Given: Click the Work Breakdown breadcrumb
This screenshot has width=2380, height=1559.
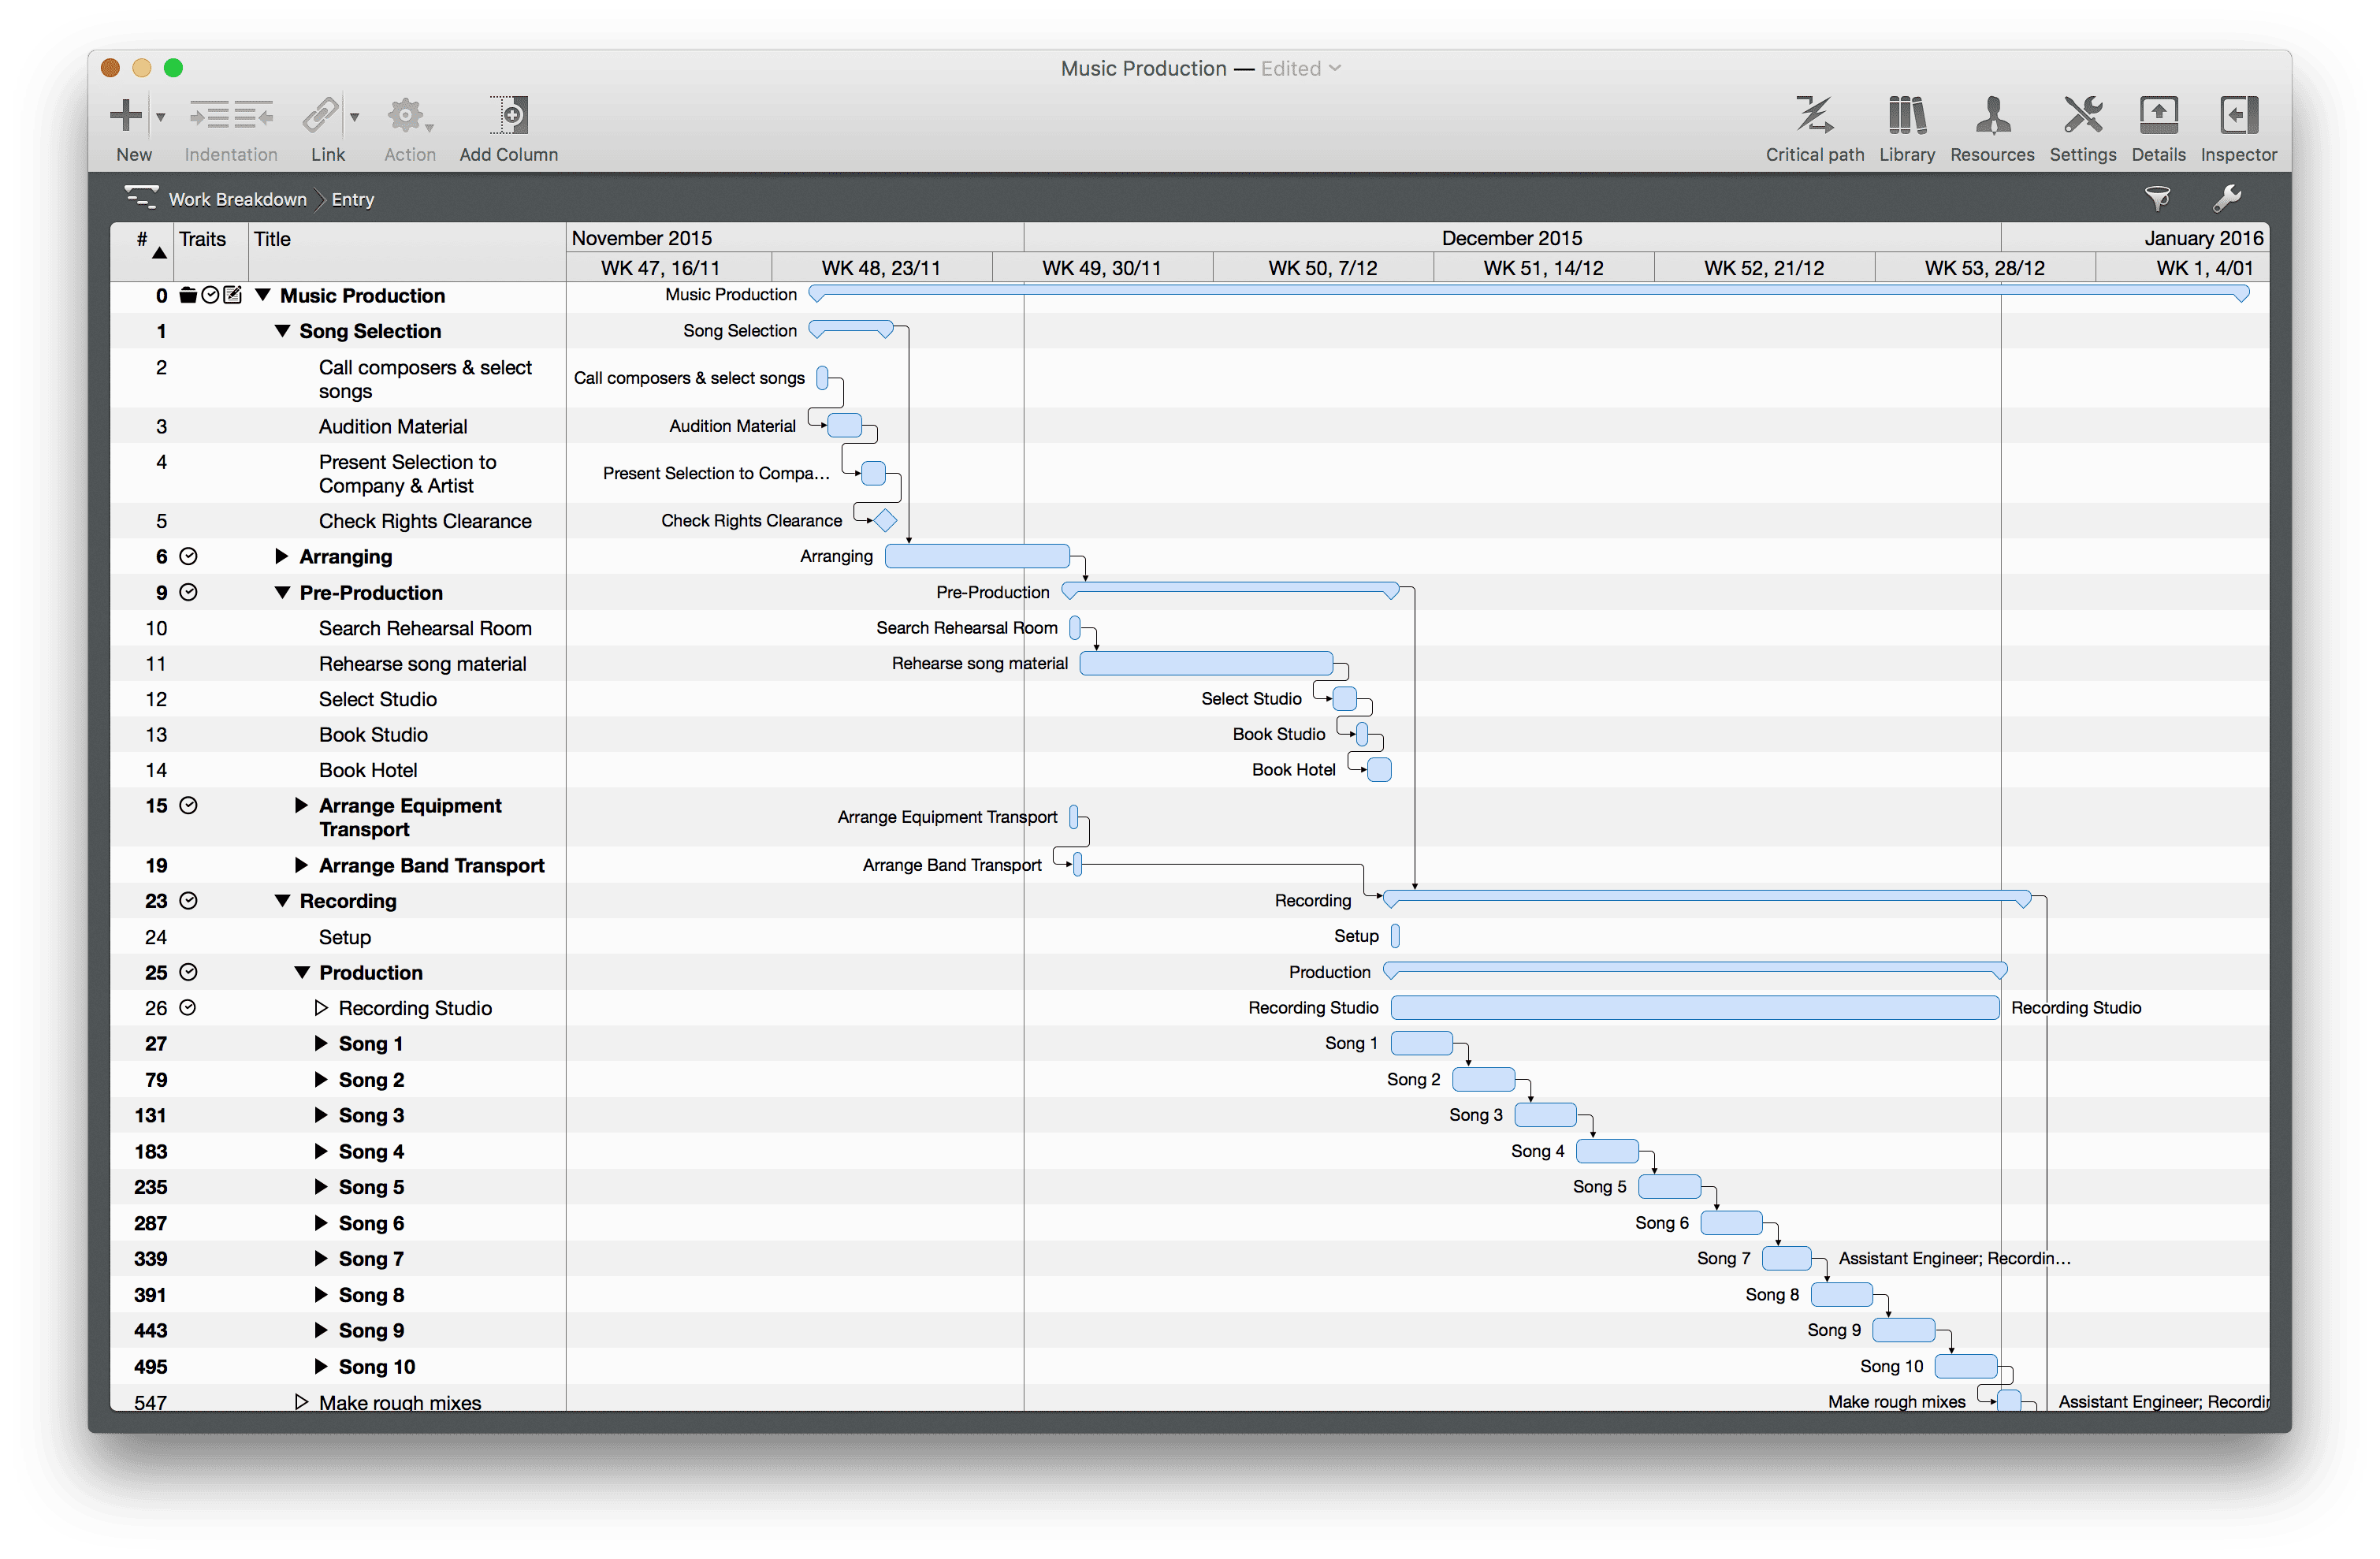Looking at the screenshot, I should [x=237, y=200].
